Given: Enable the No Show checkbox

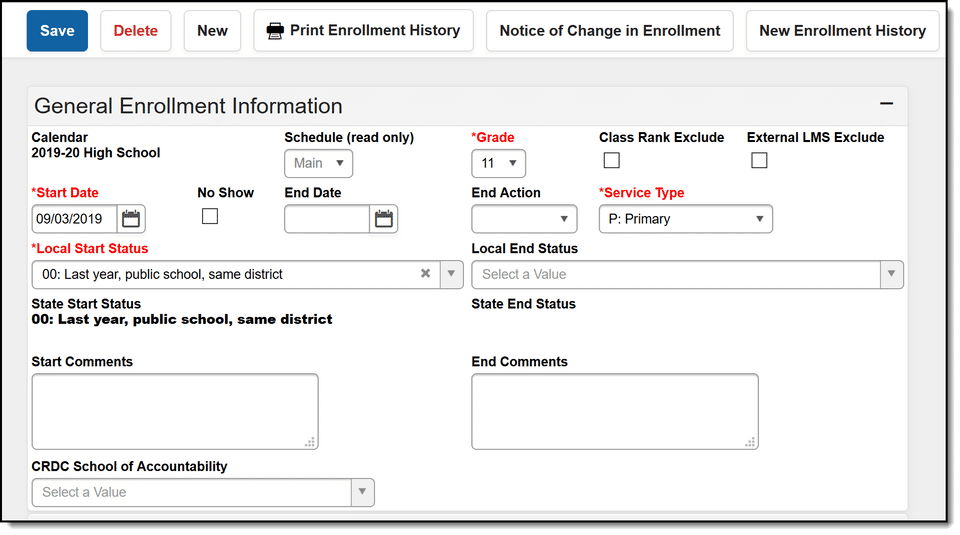Looking at the screenshot, I should click(210, 216).
